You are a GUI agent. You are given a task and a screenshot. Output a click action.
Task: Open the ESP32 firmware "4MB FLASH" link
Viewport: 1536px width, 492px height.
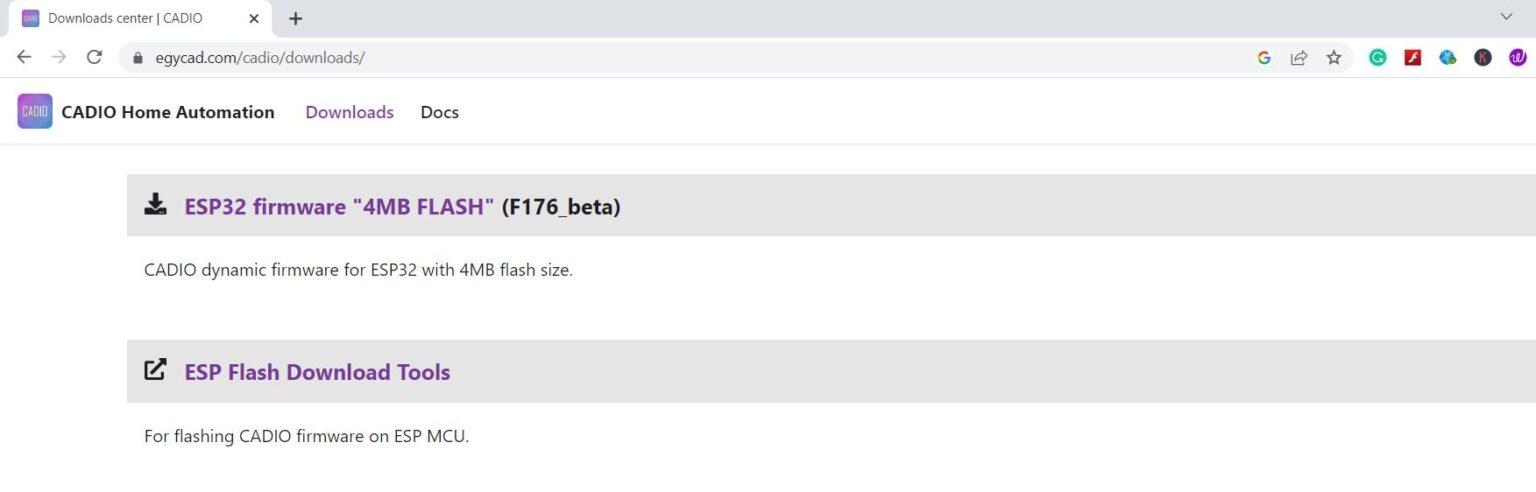pos(339,207)
